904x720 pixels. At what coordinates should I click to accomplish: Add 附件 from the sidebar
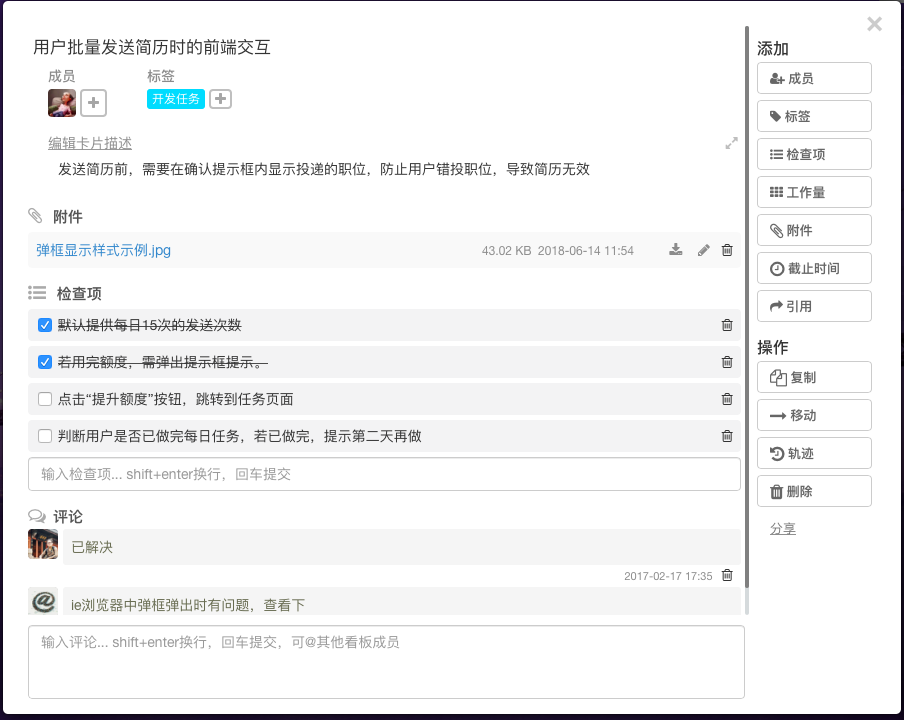pyautogui.click(x=814, y=230)
